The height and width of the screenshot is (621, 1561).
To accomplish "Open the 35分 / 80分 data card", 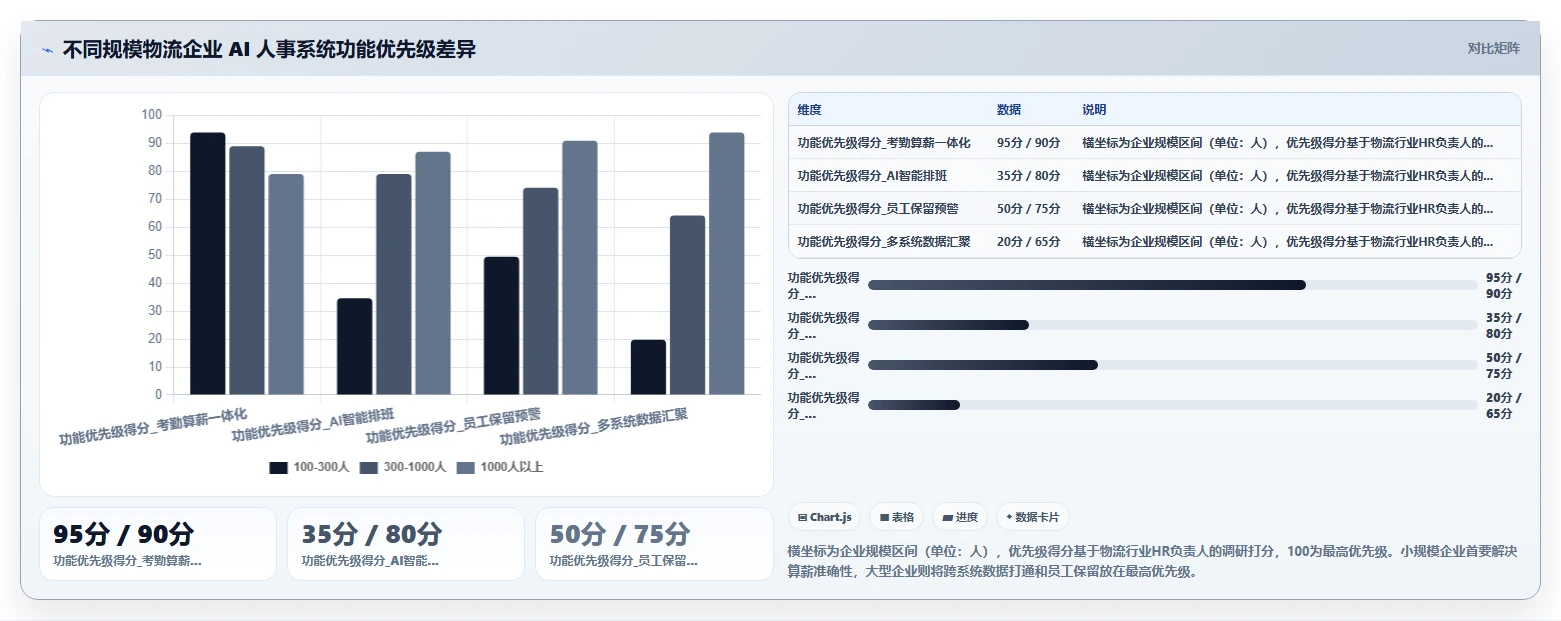I will [x=406, y=544].
